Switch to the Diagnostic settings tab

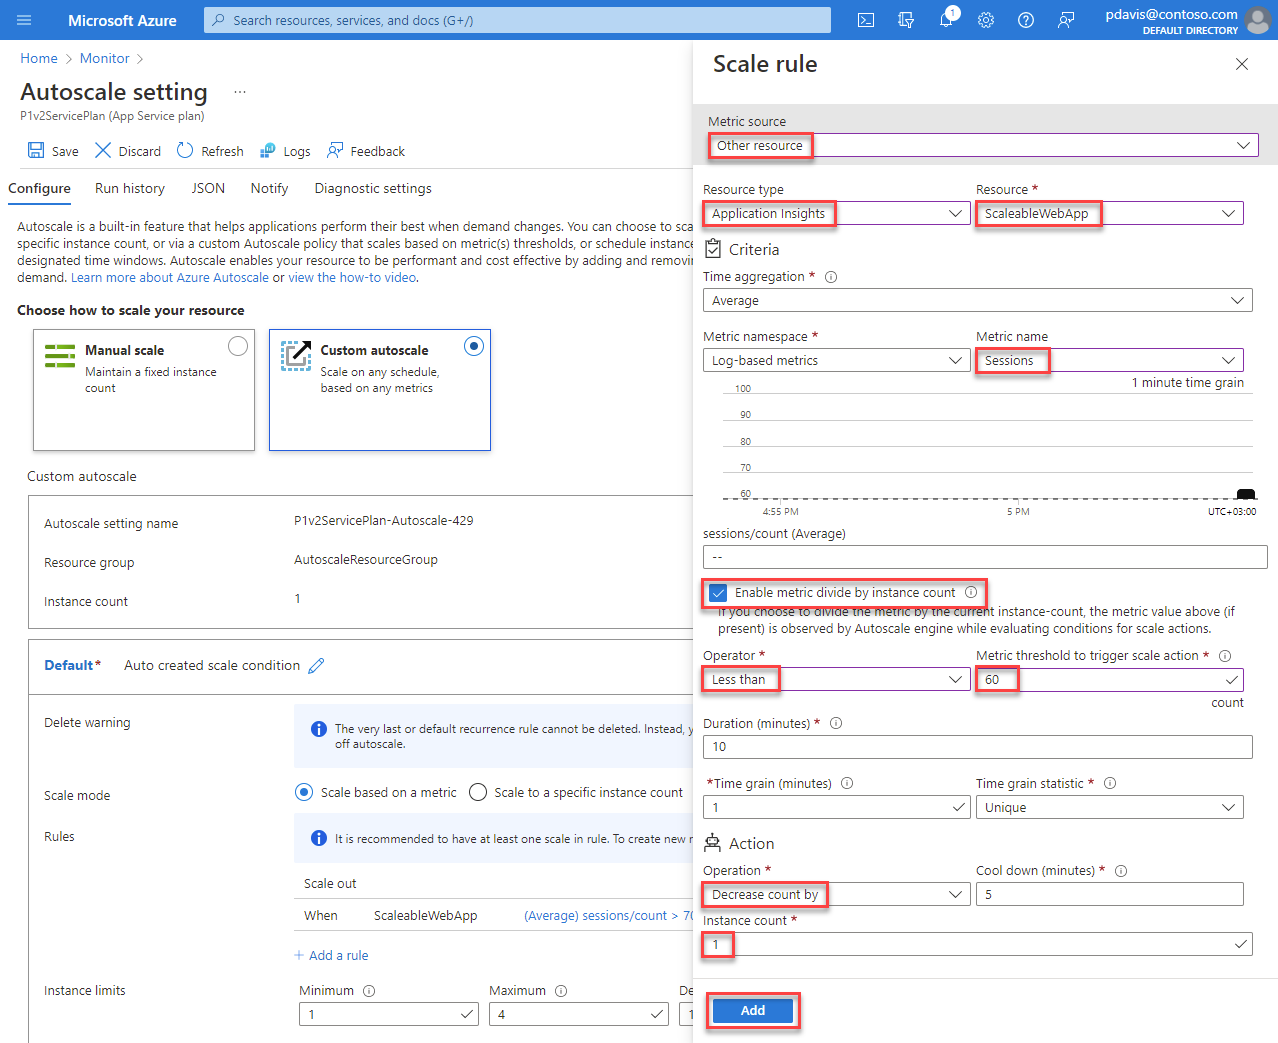[373, 188]
